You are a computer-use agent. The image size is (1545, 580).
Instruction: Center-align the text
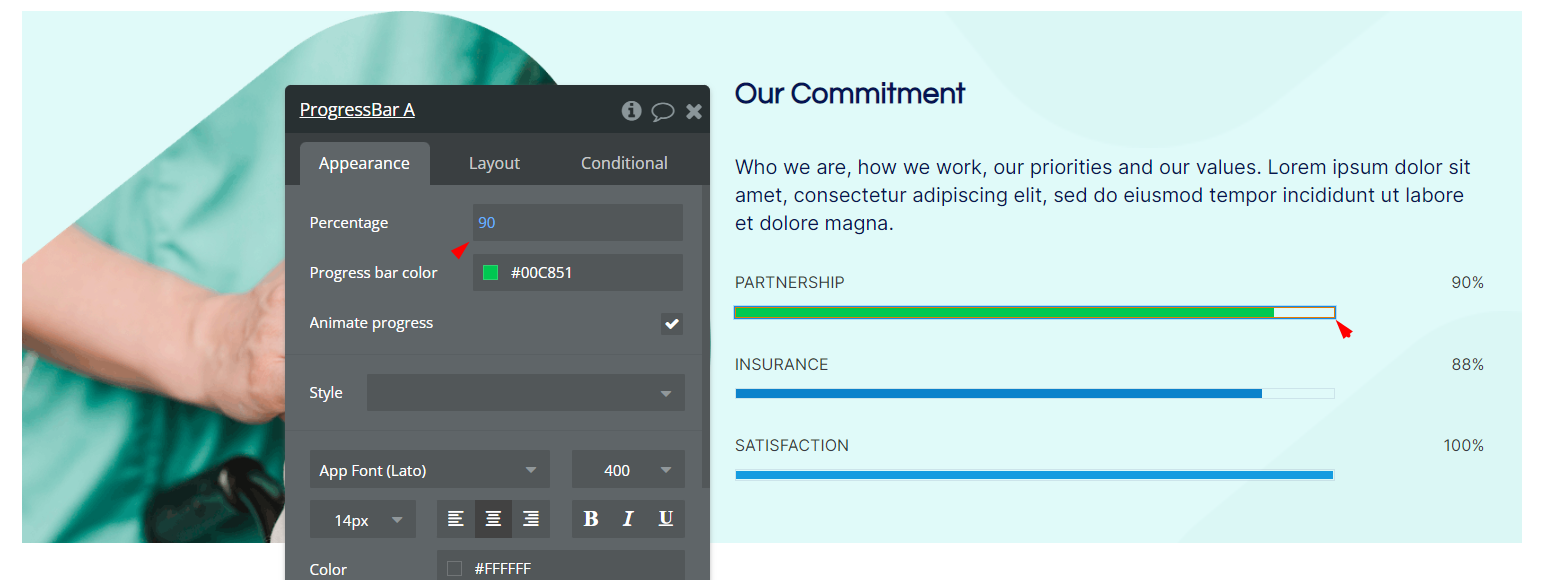[493, 519]
